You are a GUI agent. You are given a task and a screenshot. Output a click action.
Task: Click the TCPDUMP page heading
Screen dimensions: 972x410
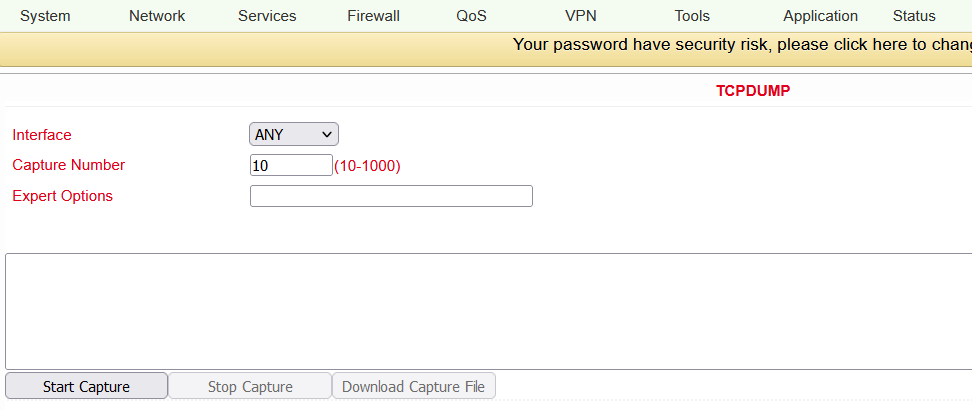(753, 91)
